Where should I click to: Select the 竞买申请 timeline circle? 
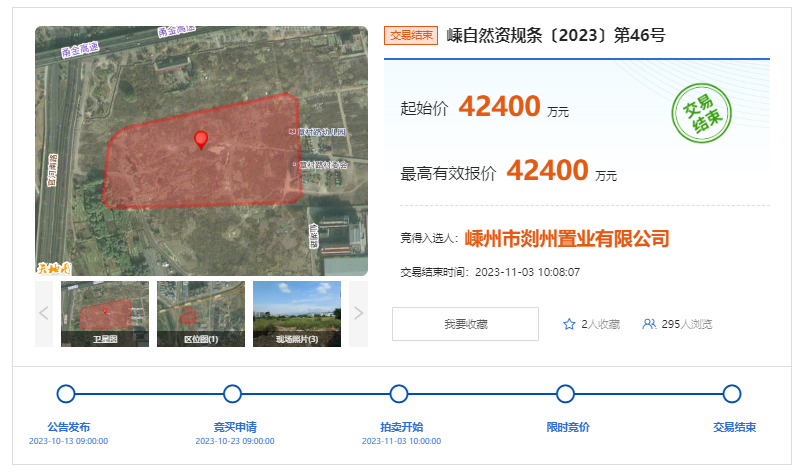(x=233, y=394)
